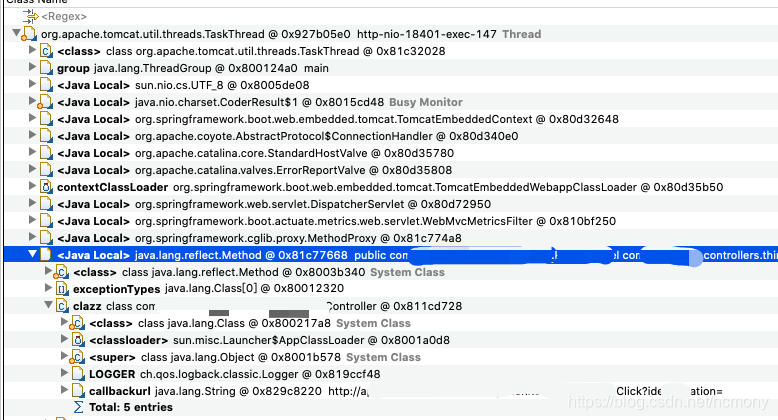Click the selected reflect.Method object icon
778x420 pixels.
[46, 255]
